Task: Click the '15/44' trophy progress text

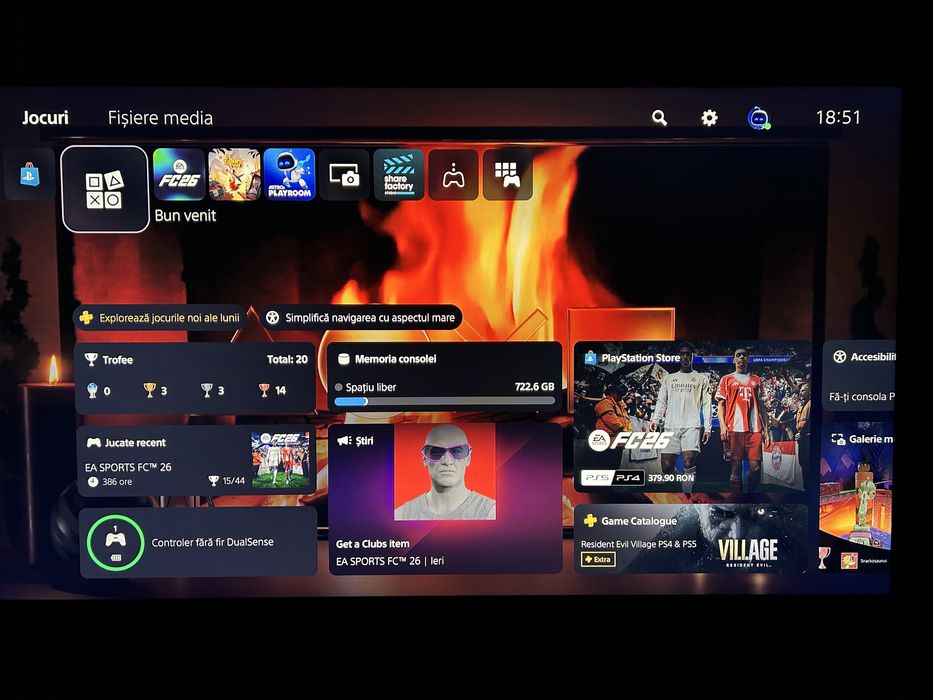Action: tap(234, 480)
